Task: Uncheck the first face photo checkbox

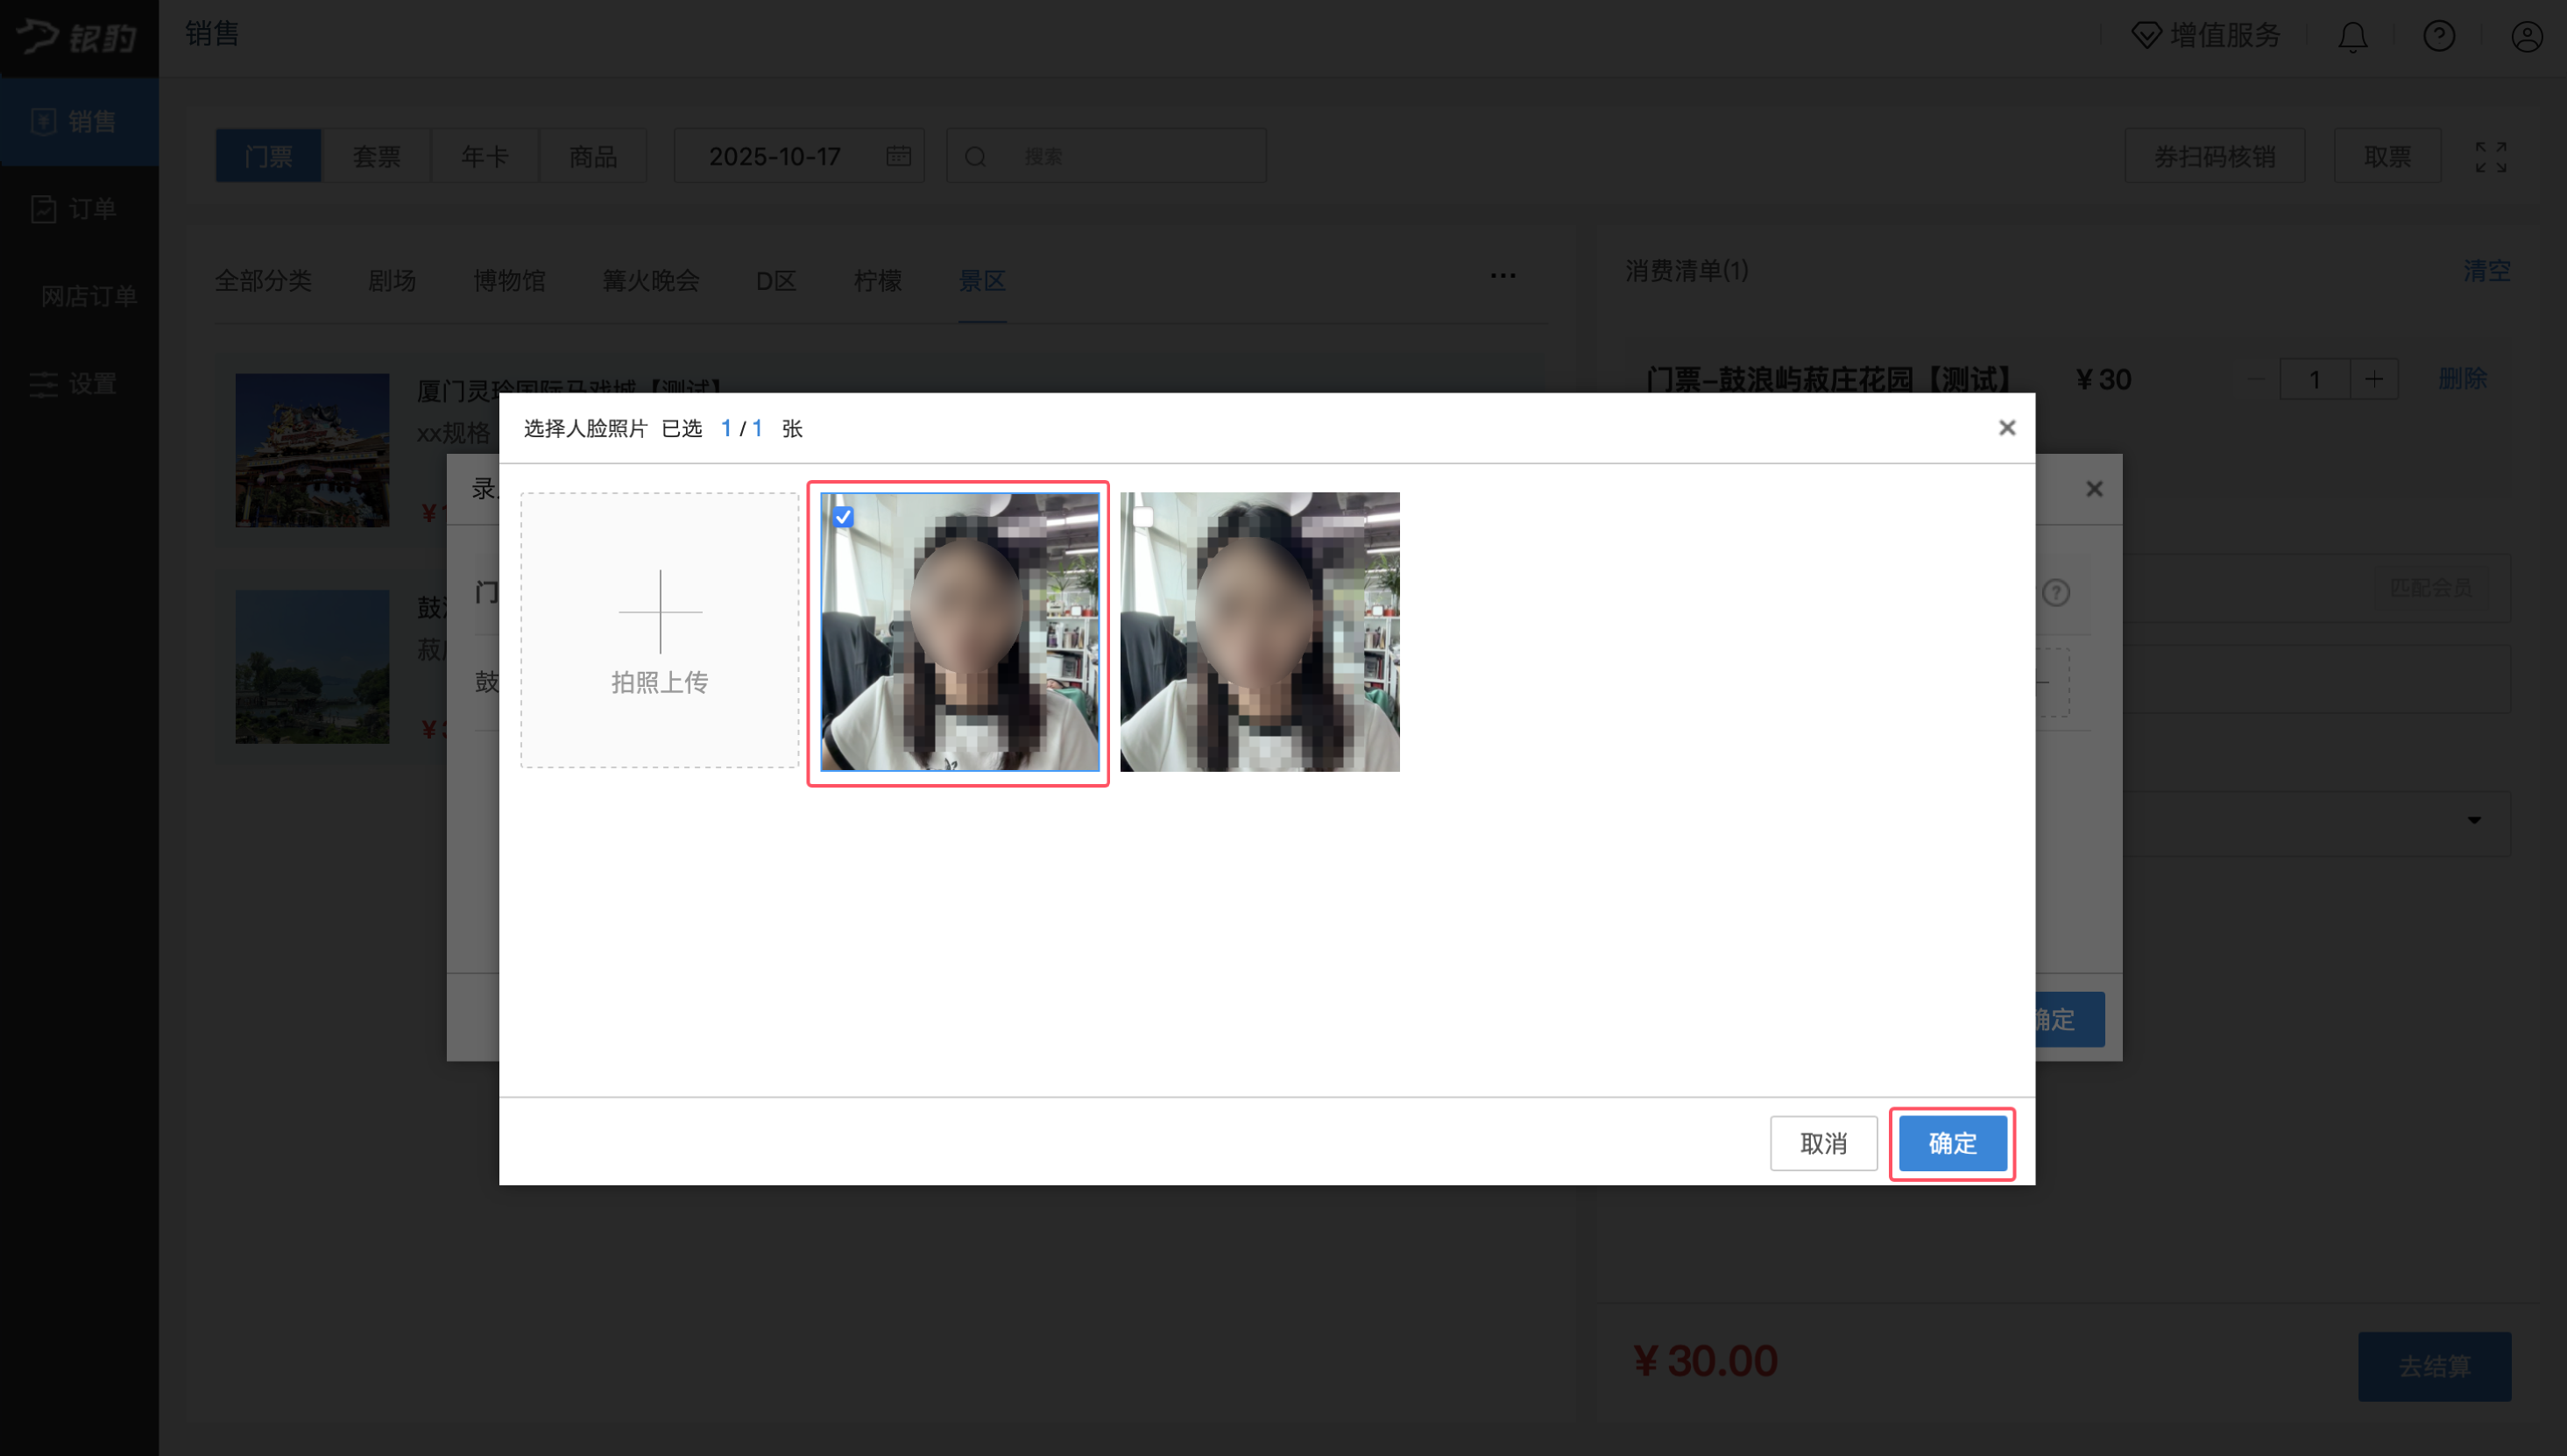Action: point(843,517)
